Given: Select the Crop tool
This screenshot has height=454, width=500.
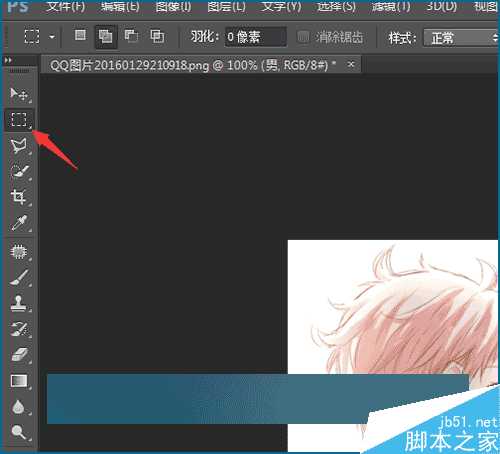Looking at the screenshot, I should tap(19, 197).
